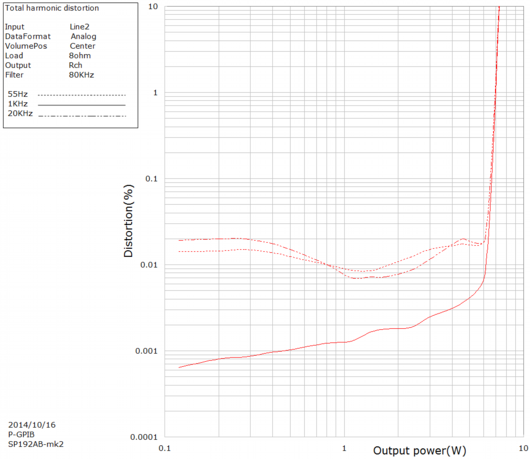Click the 'Line2' input value
This screenshot has height=459, width=530.
pos(79,27)
